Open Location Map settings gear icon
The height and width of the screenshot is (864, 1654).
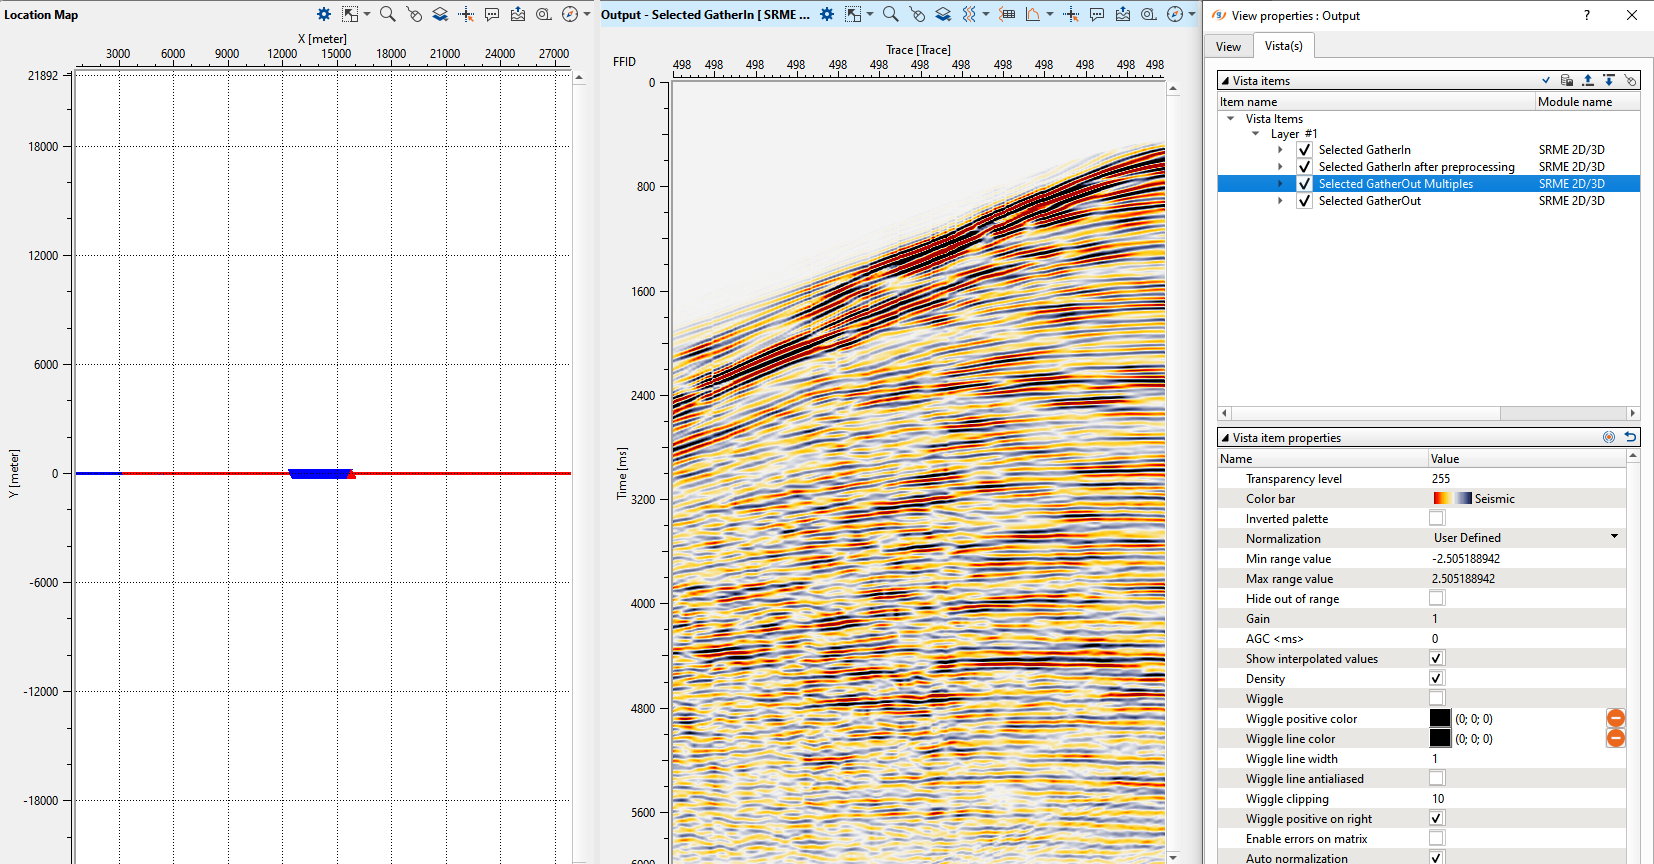324,14
